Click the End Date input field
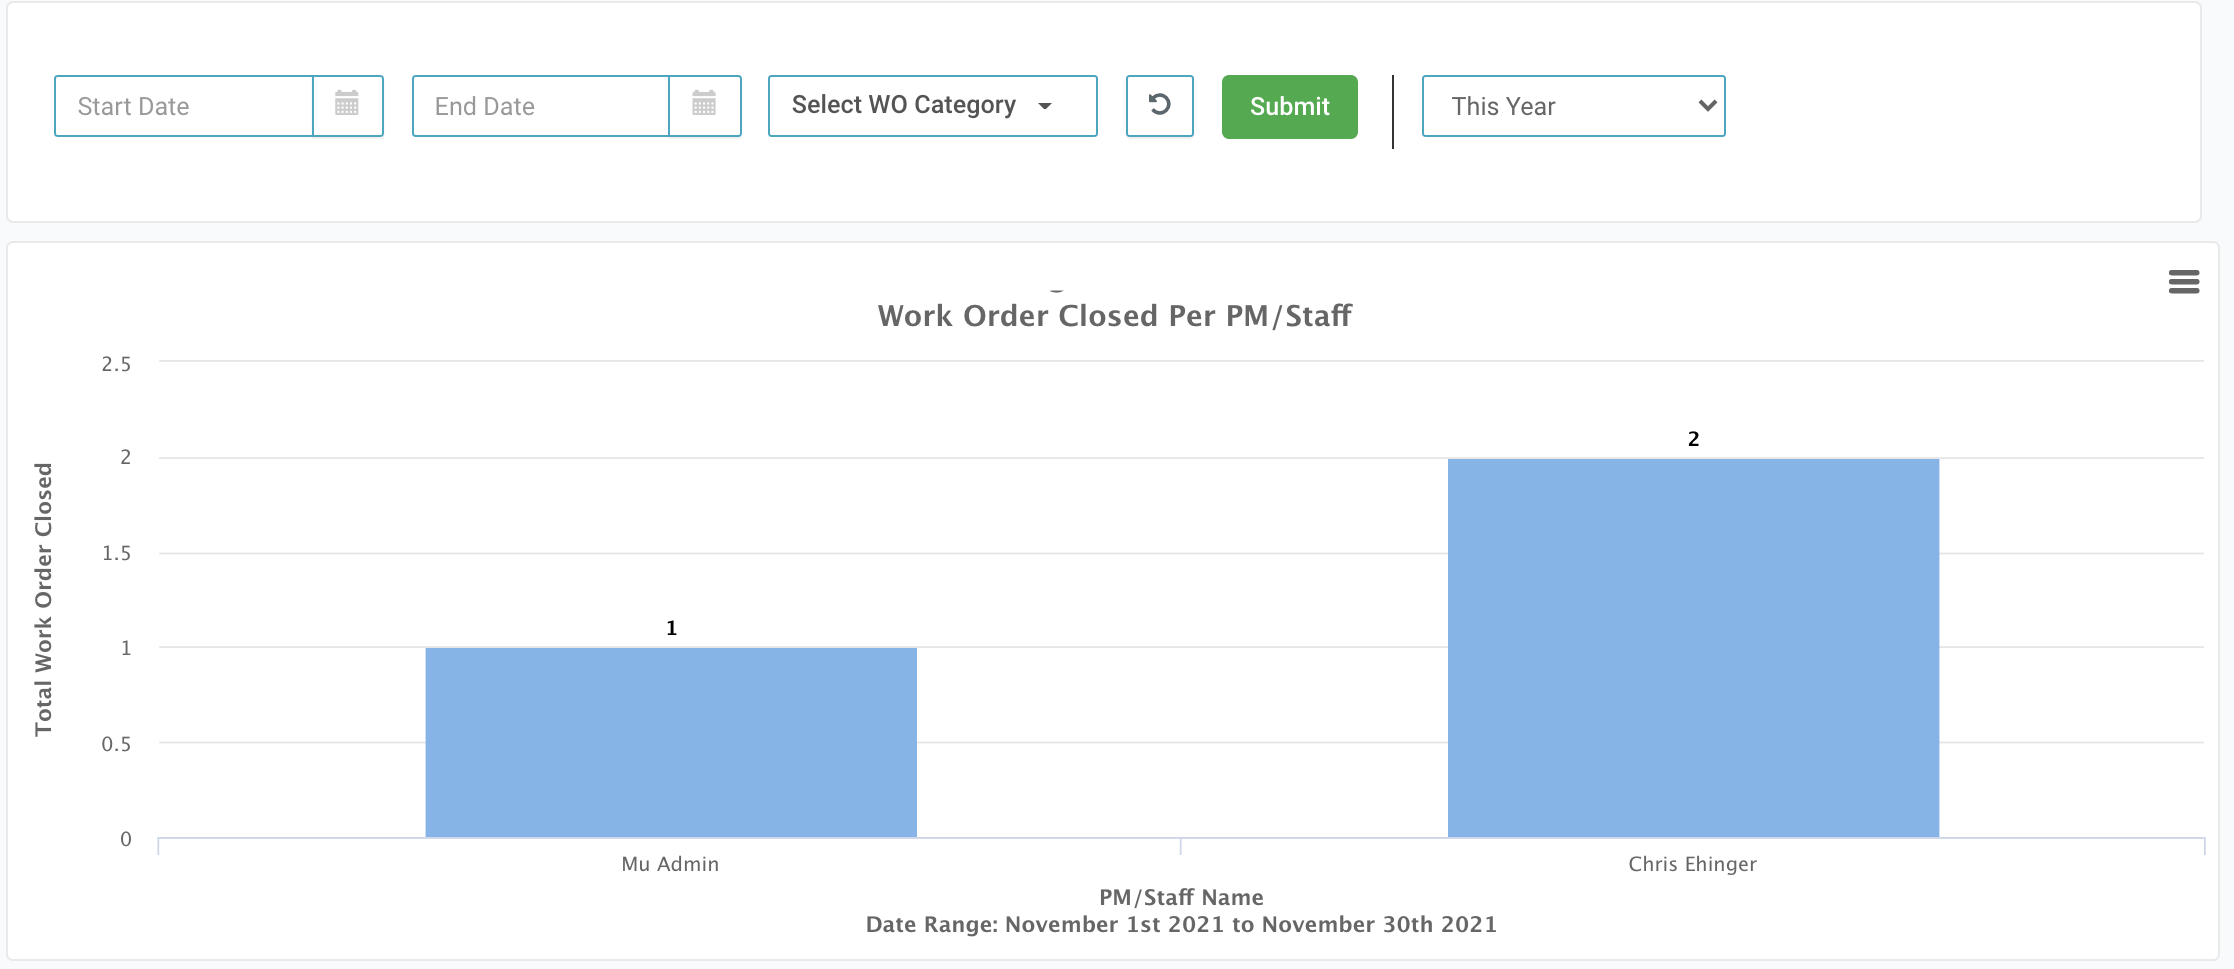 [540, 106]
